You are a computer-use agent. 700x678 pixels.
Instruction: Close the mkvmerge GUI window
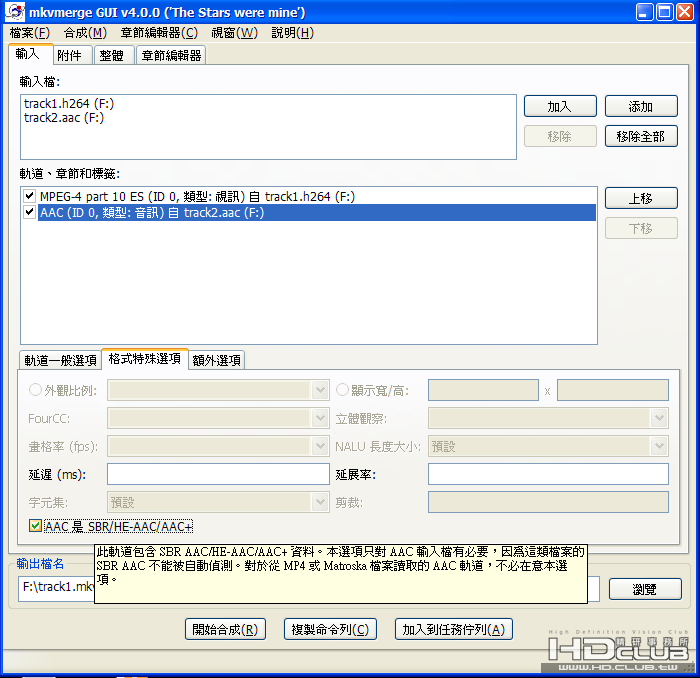pos(684,12)
